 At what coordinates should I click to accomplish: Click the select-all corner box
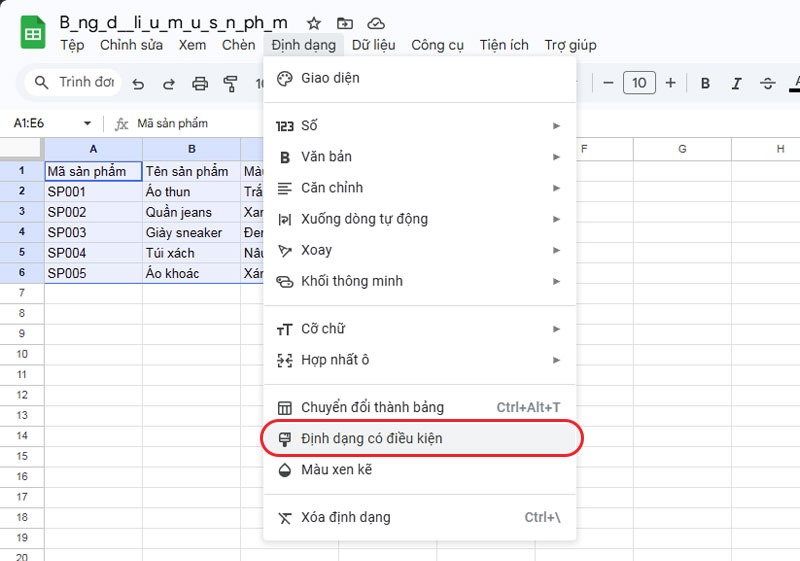pos(20,148)
